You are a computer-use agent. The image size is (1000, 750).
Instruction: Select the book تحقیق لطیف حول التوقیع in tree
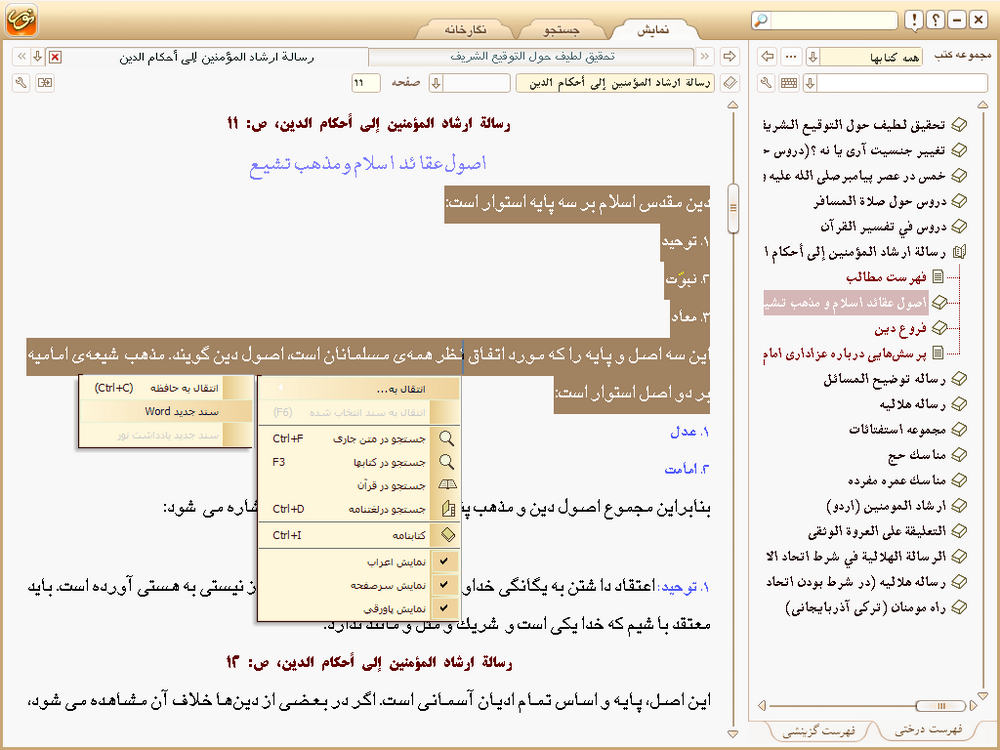(855, 125)
